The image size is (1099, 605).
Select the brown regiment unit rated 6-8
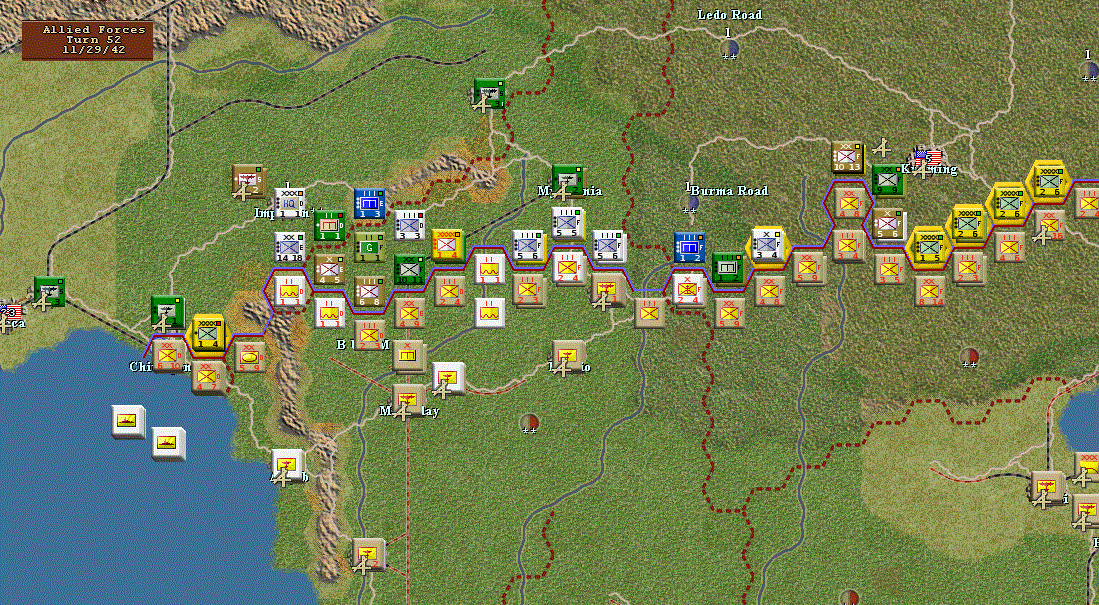point(369,291)
